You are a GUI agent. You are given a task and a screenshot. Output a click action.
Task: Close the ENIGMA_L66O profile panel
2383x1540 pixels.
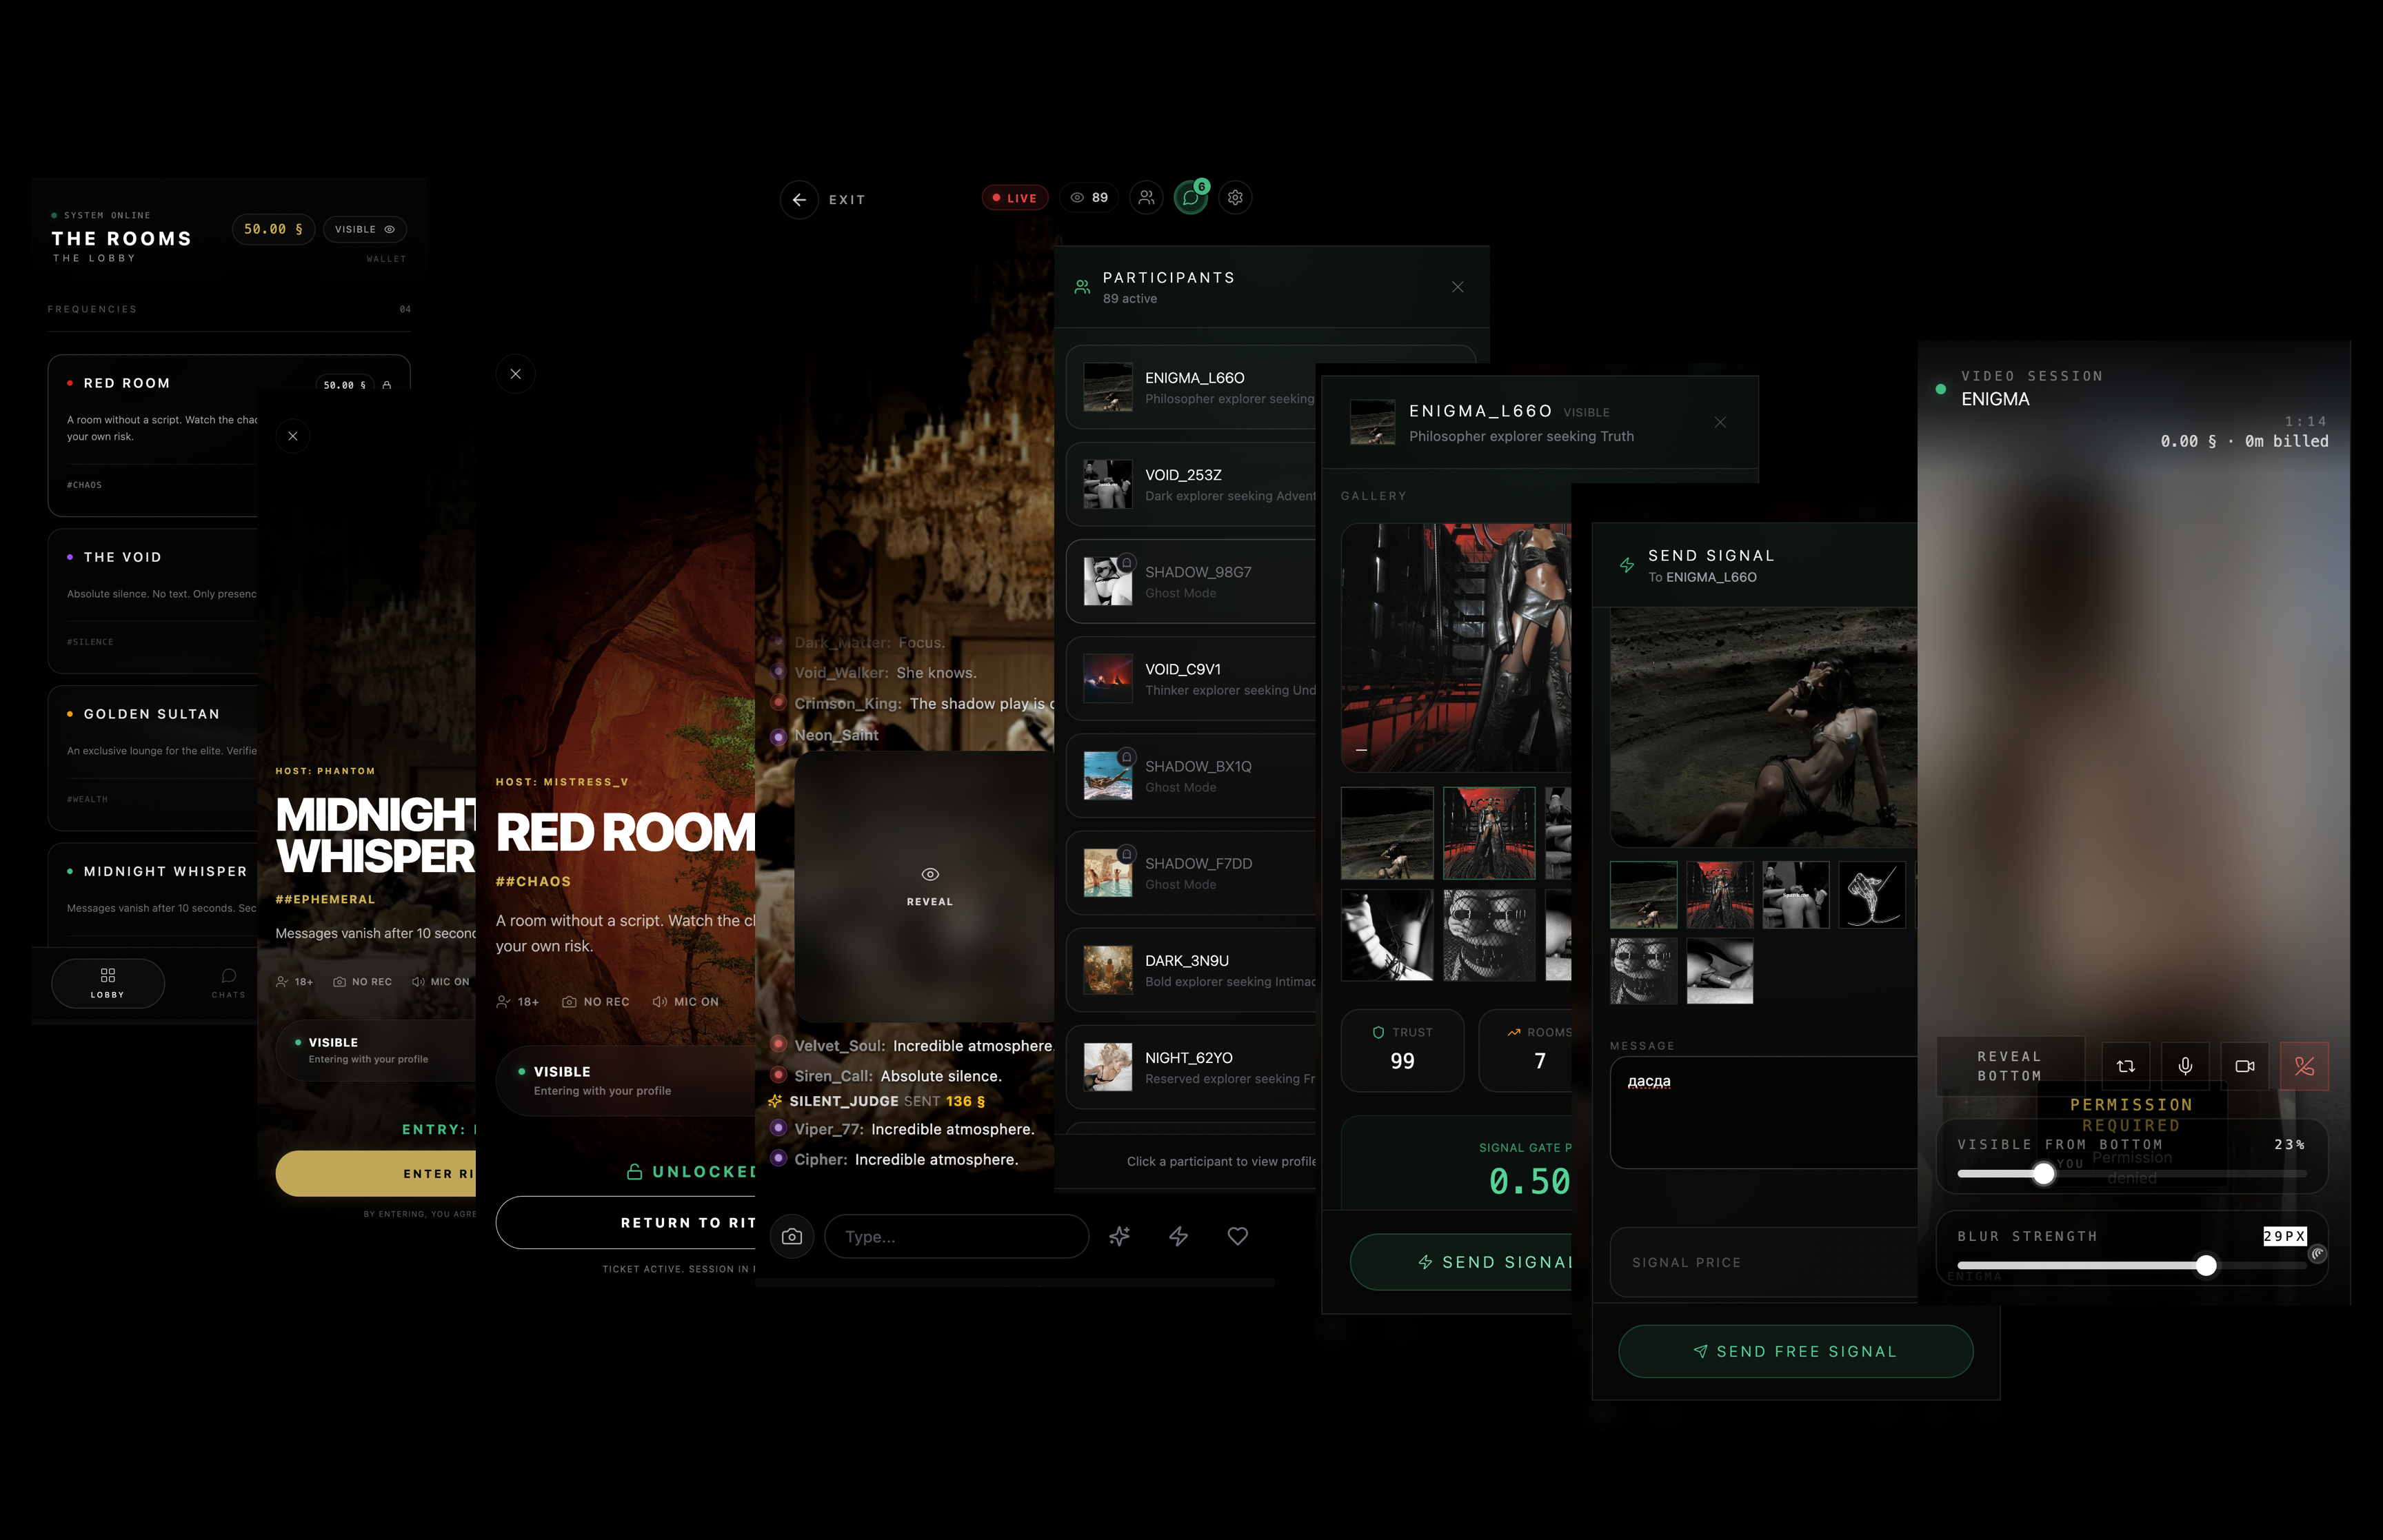(x=1720, y=422)
